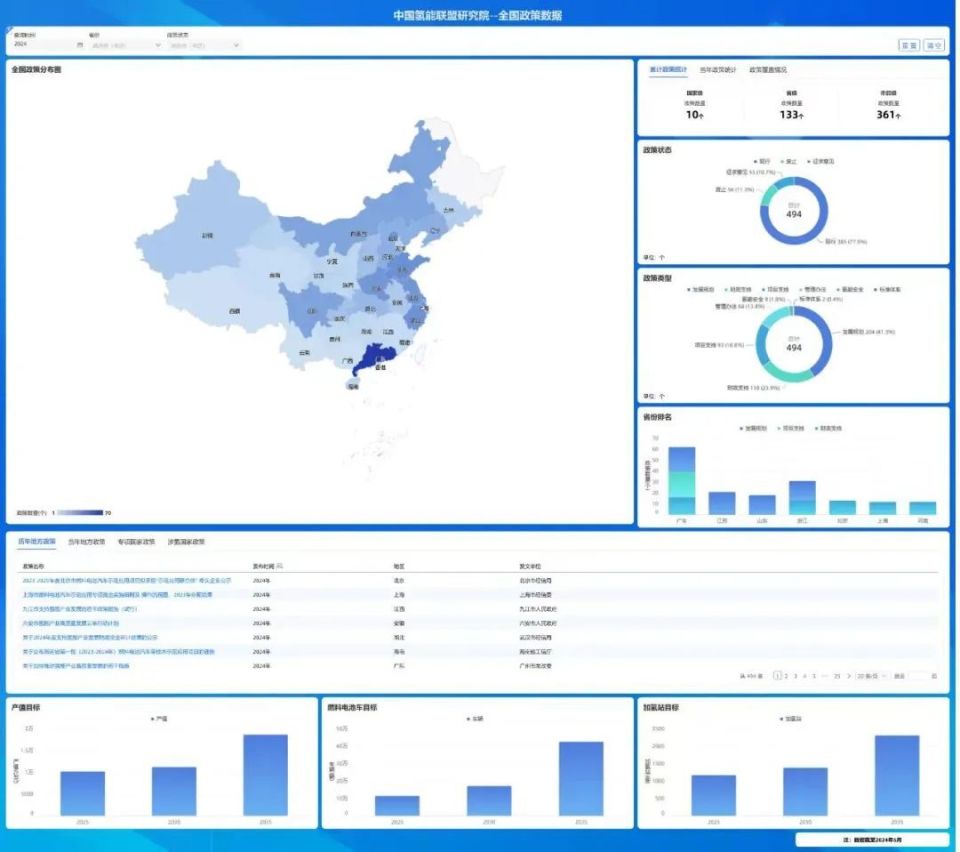Open the policy link in the 湖北 row
Image resolution: width=960 pixels, height=852 pixels.
pos(90,637)
